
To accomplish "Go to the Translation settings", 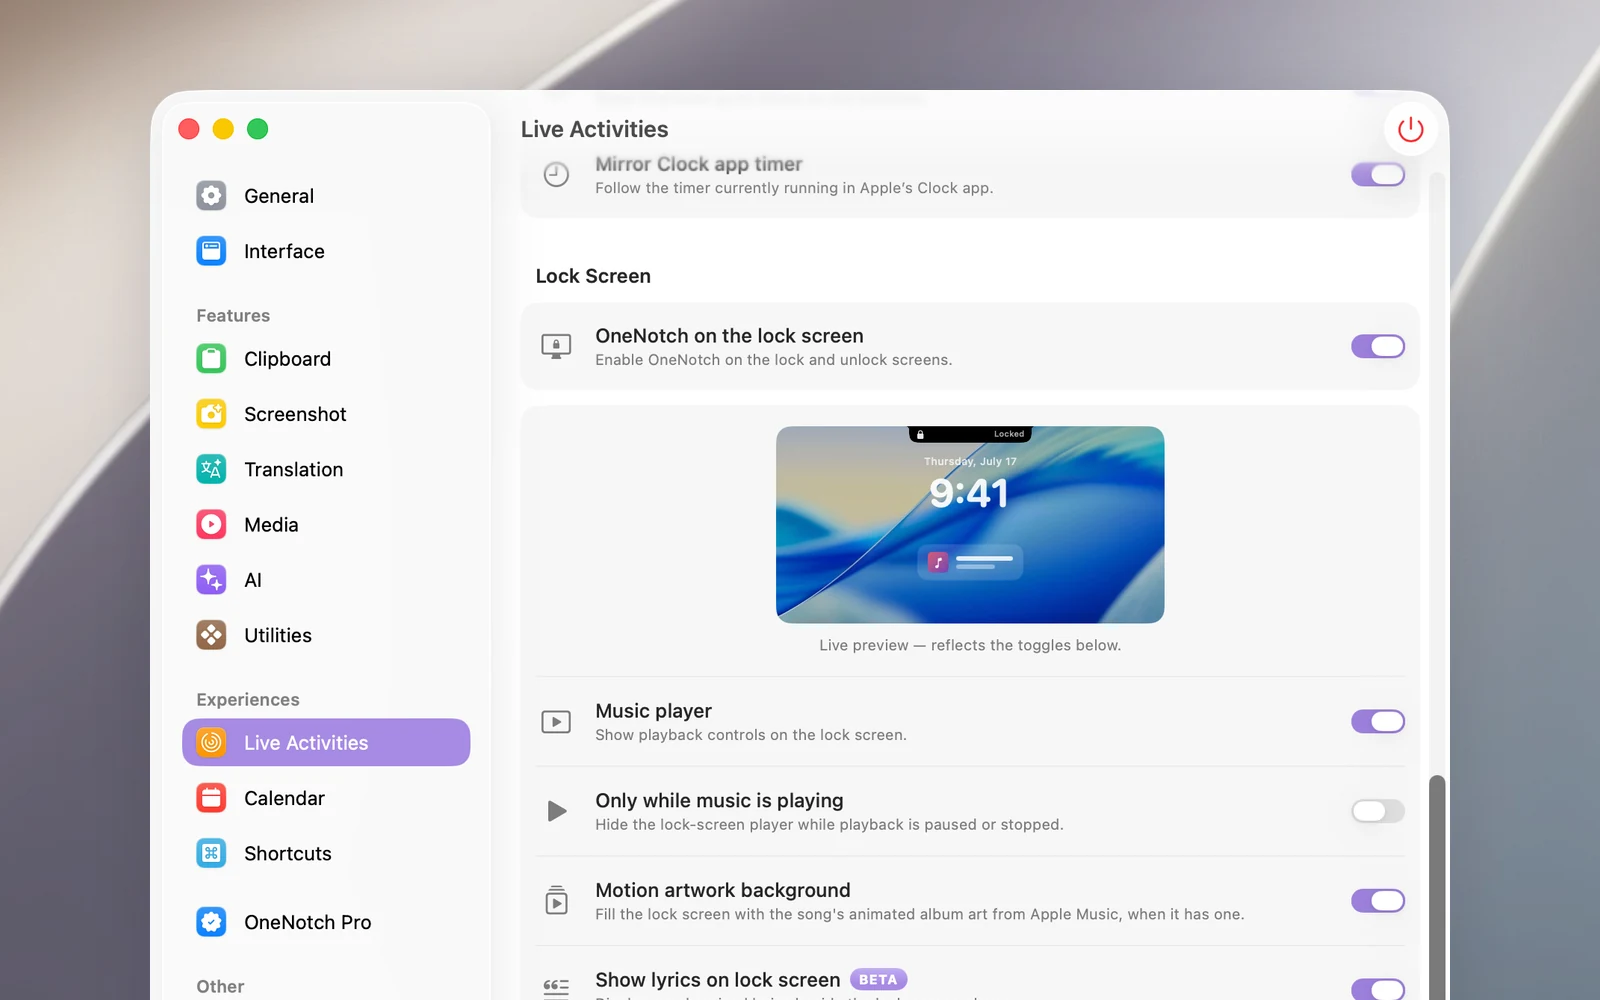I will tap(326, 469).
